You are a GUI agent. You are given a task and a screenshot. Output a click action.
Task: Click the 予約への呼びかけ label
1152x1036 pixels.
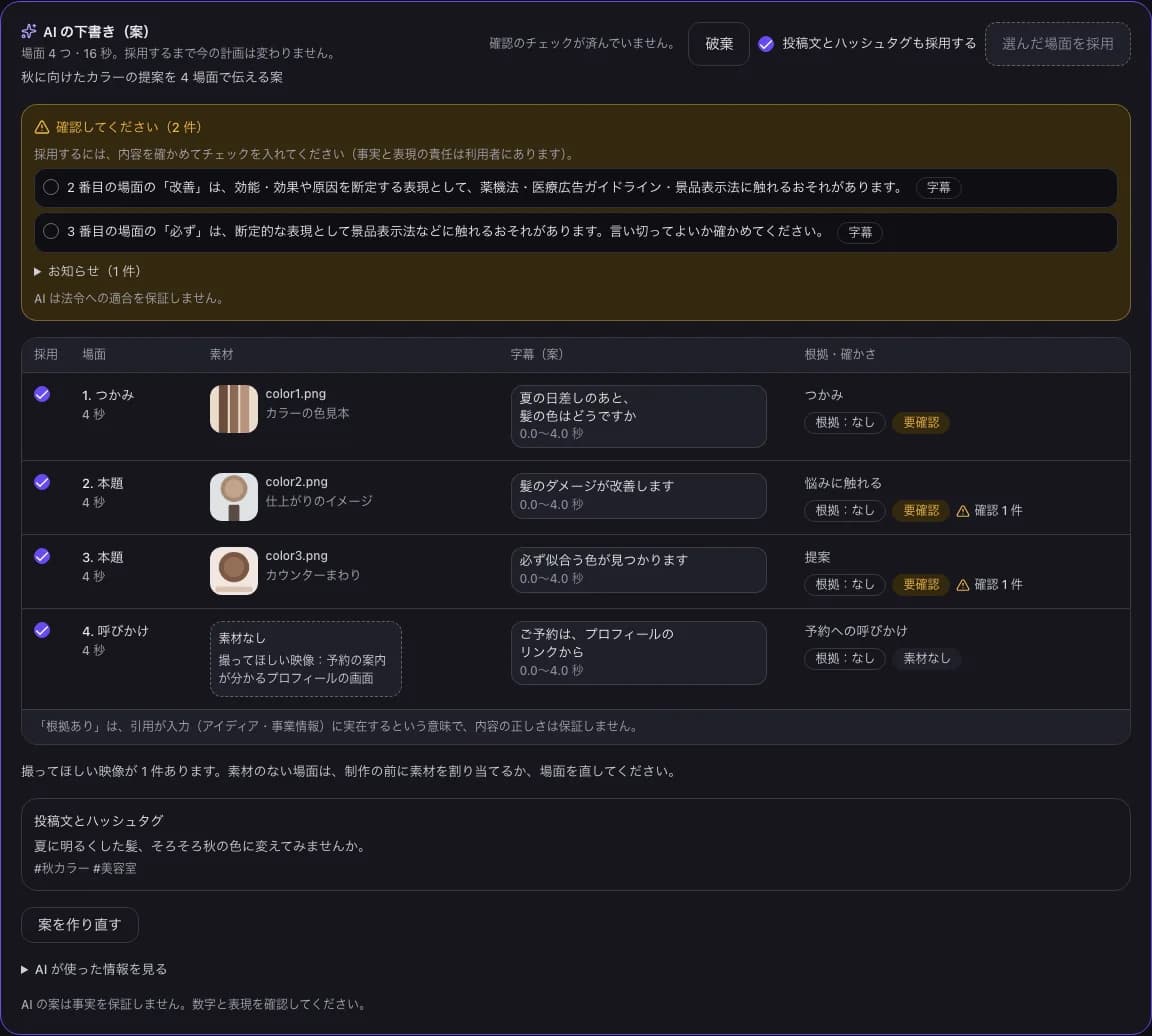856,631
